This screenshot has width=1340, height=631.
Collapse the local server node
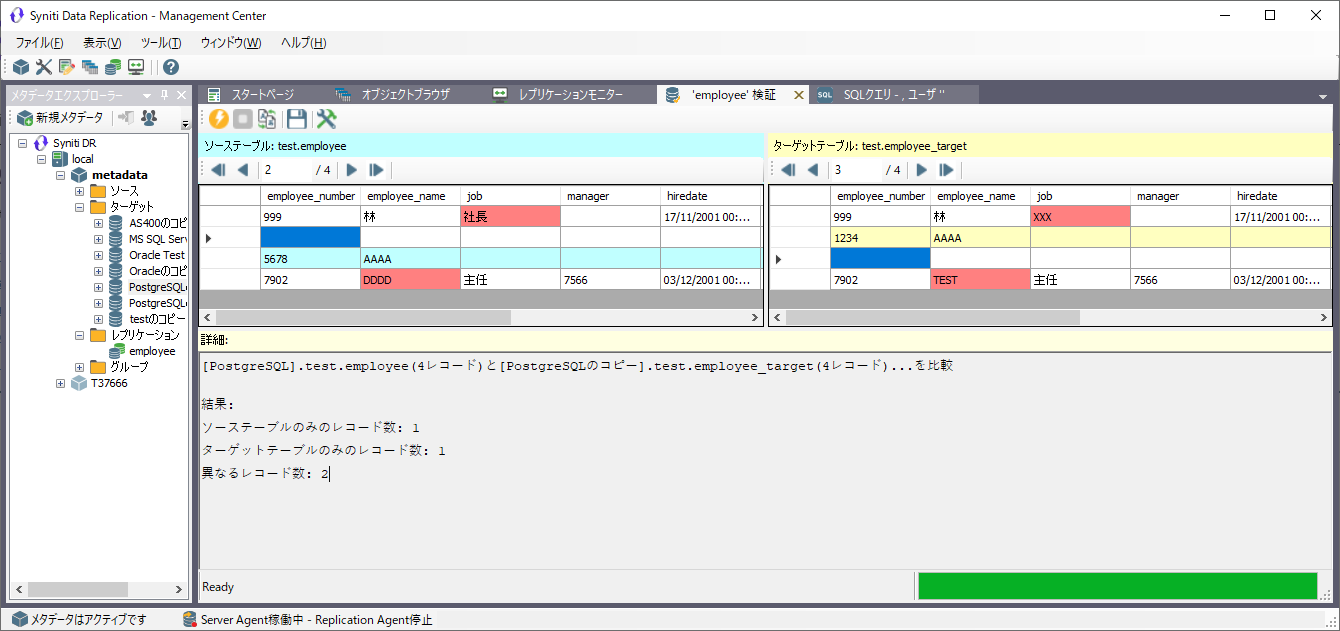[x=41, y=159]
